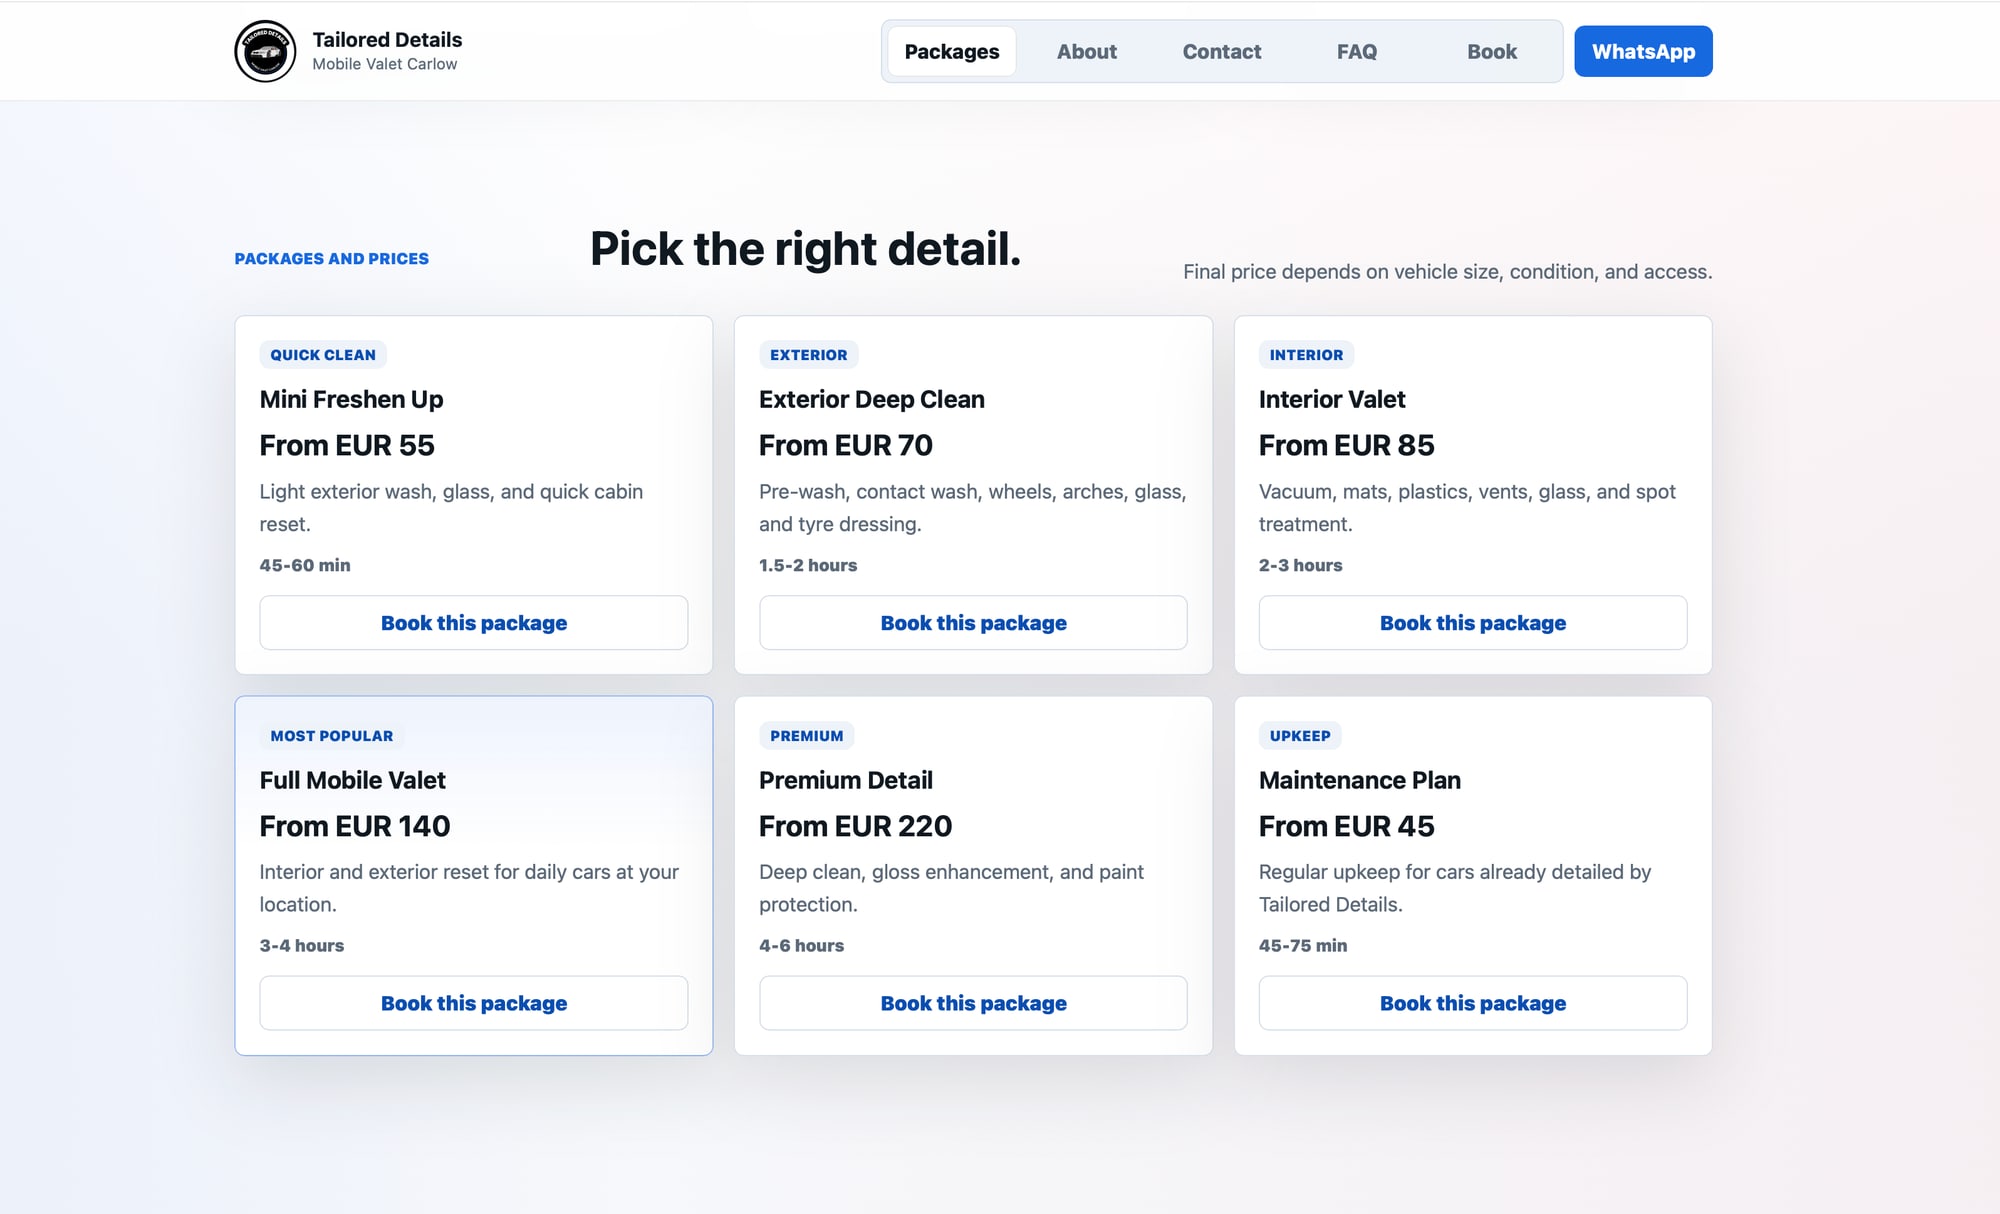The image size is (2000, 1214).
Task: Select the Book nav item
Action: pyautogui.click(x=1491, y=51)
